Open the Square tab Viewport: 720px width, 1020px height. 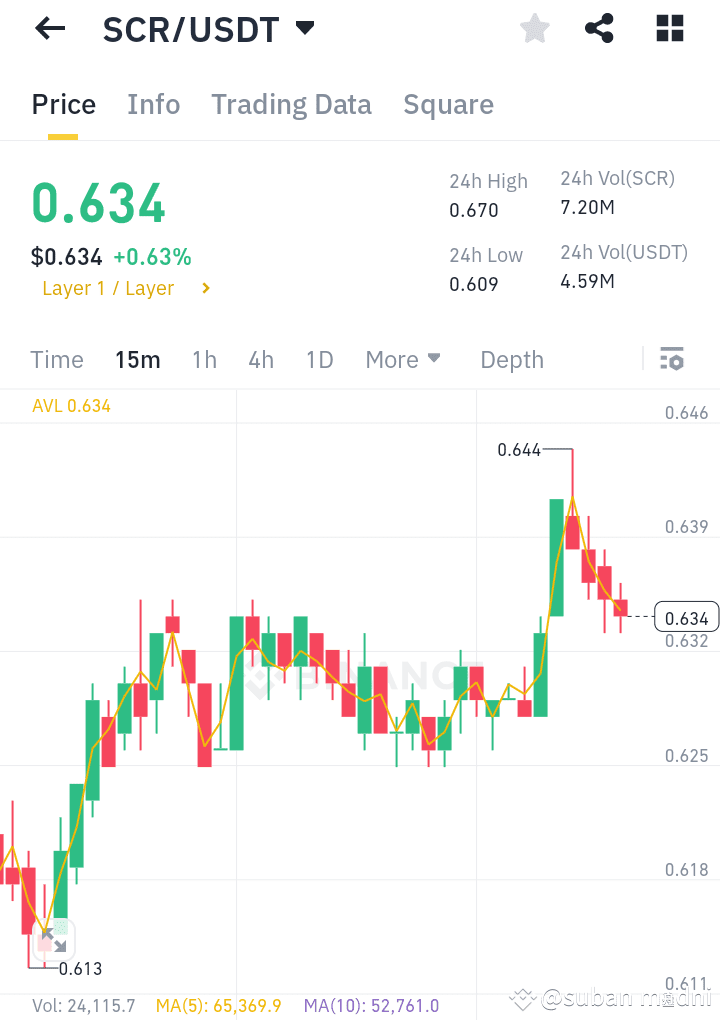tap(448, 104)
